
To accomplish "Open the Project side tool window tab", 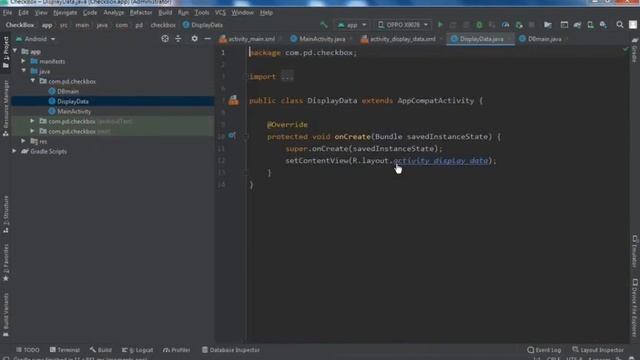I will [x=6, y=52].
